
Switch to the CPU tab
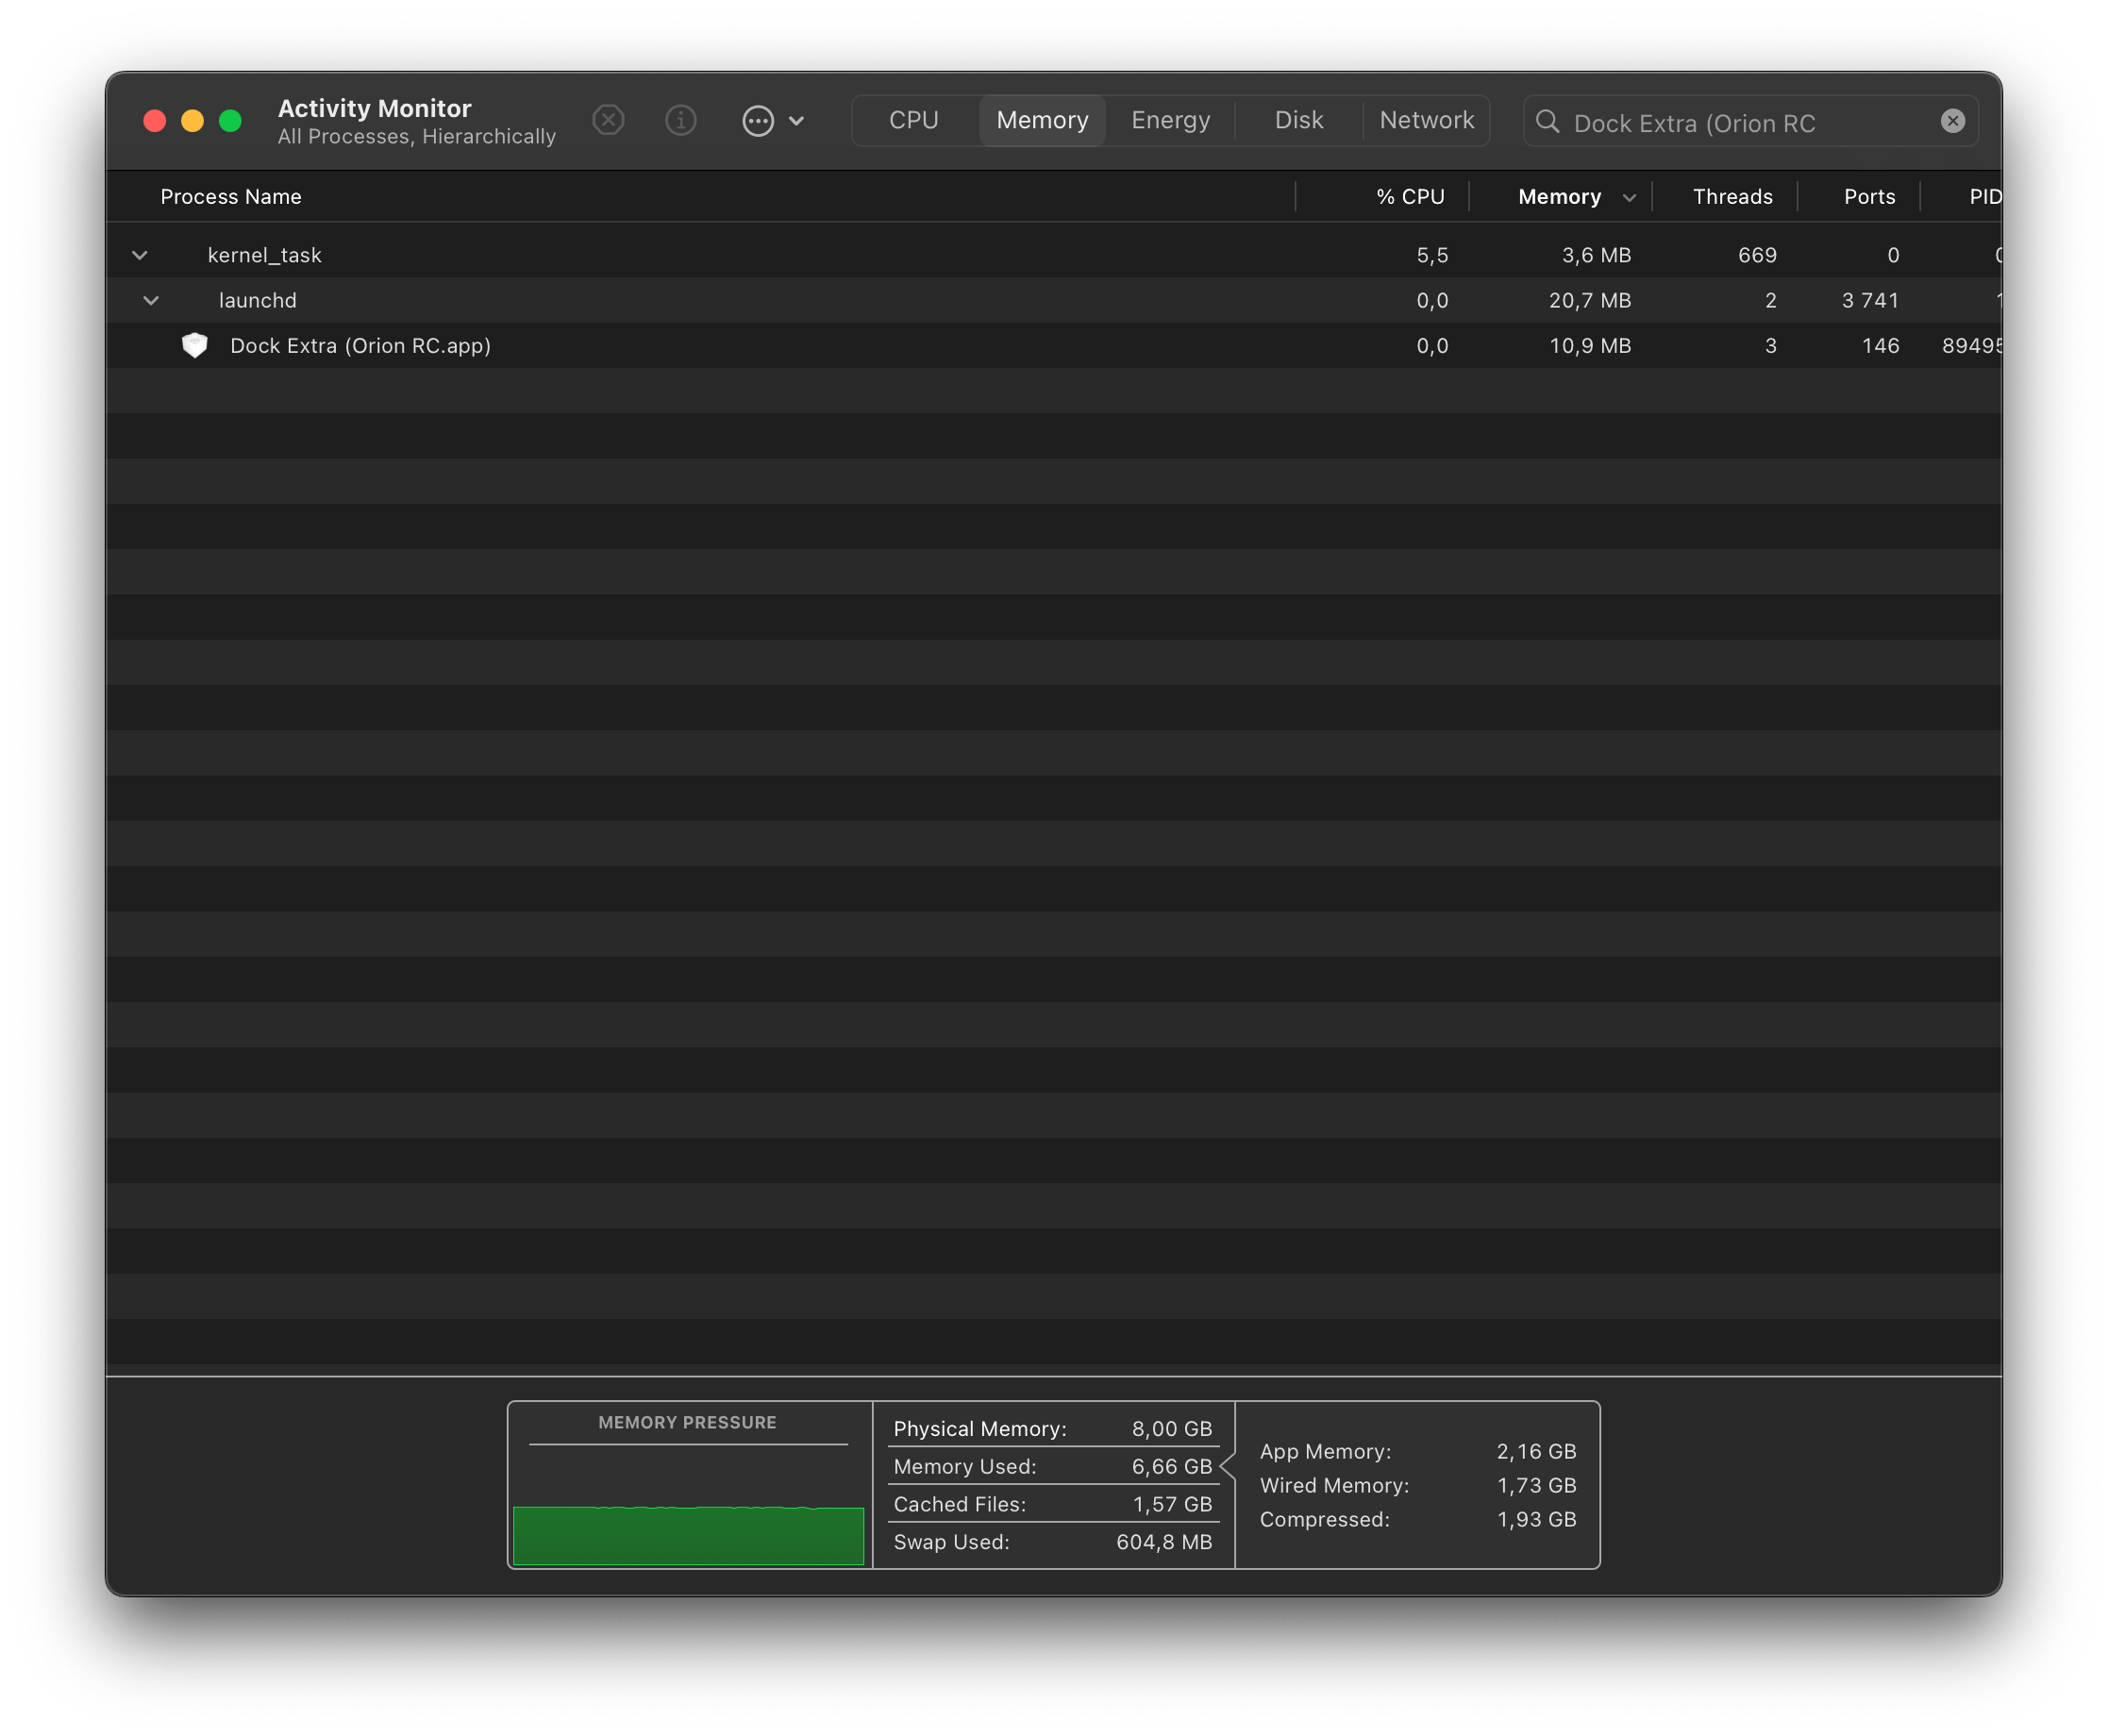point(913,121)
